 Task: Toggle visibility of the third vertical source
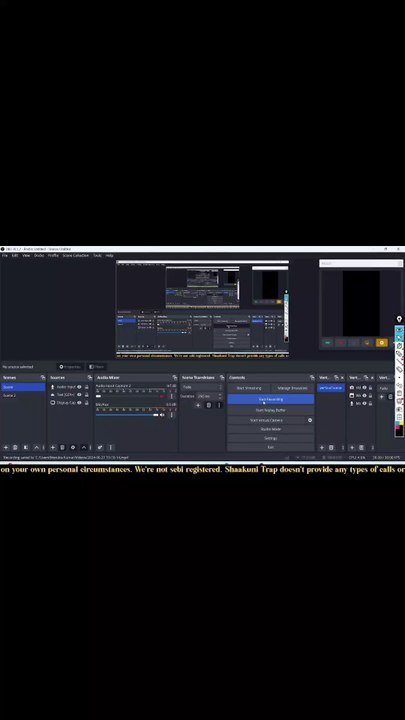point(365,403)
